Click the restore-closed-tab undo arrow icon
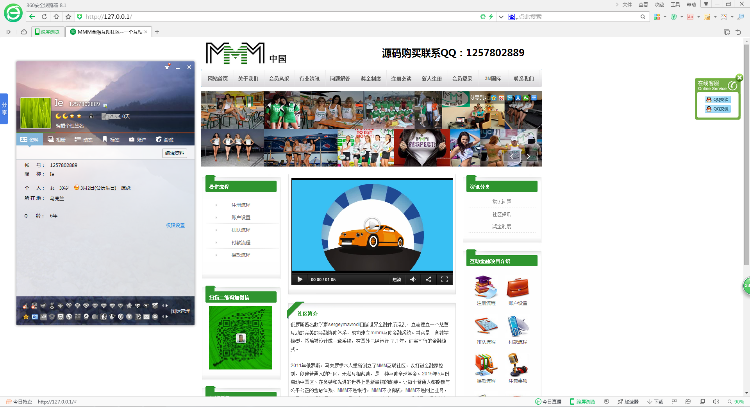750x407 pixels. (x=739, y=32)
